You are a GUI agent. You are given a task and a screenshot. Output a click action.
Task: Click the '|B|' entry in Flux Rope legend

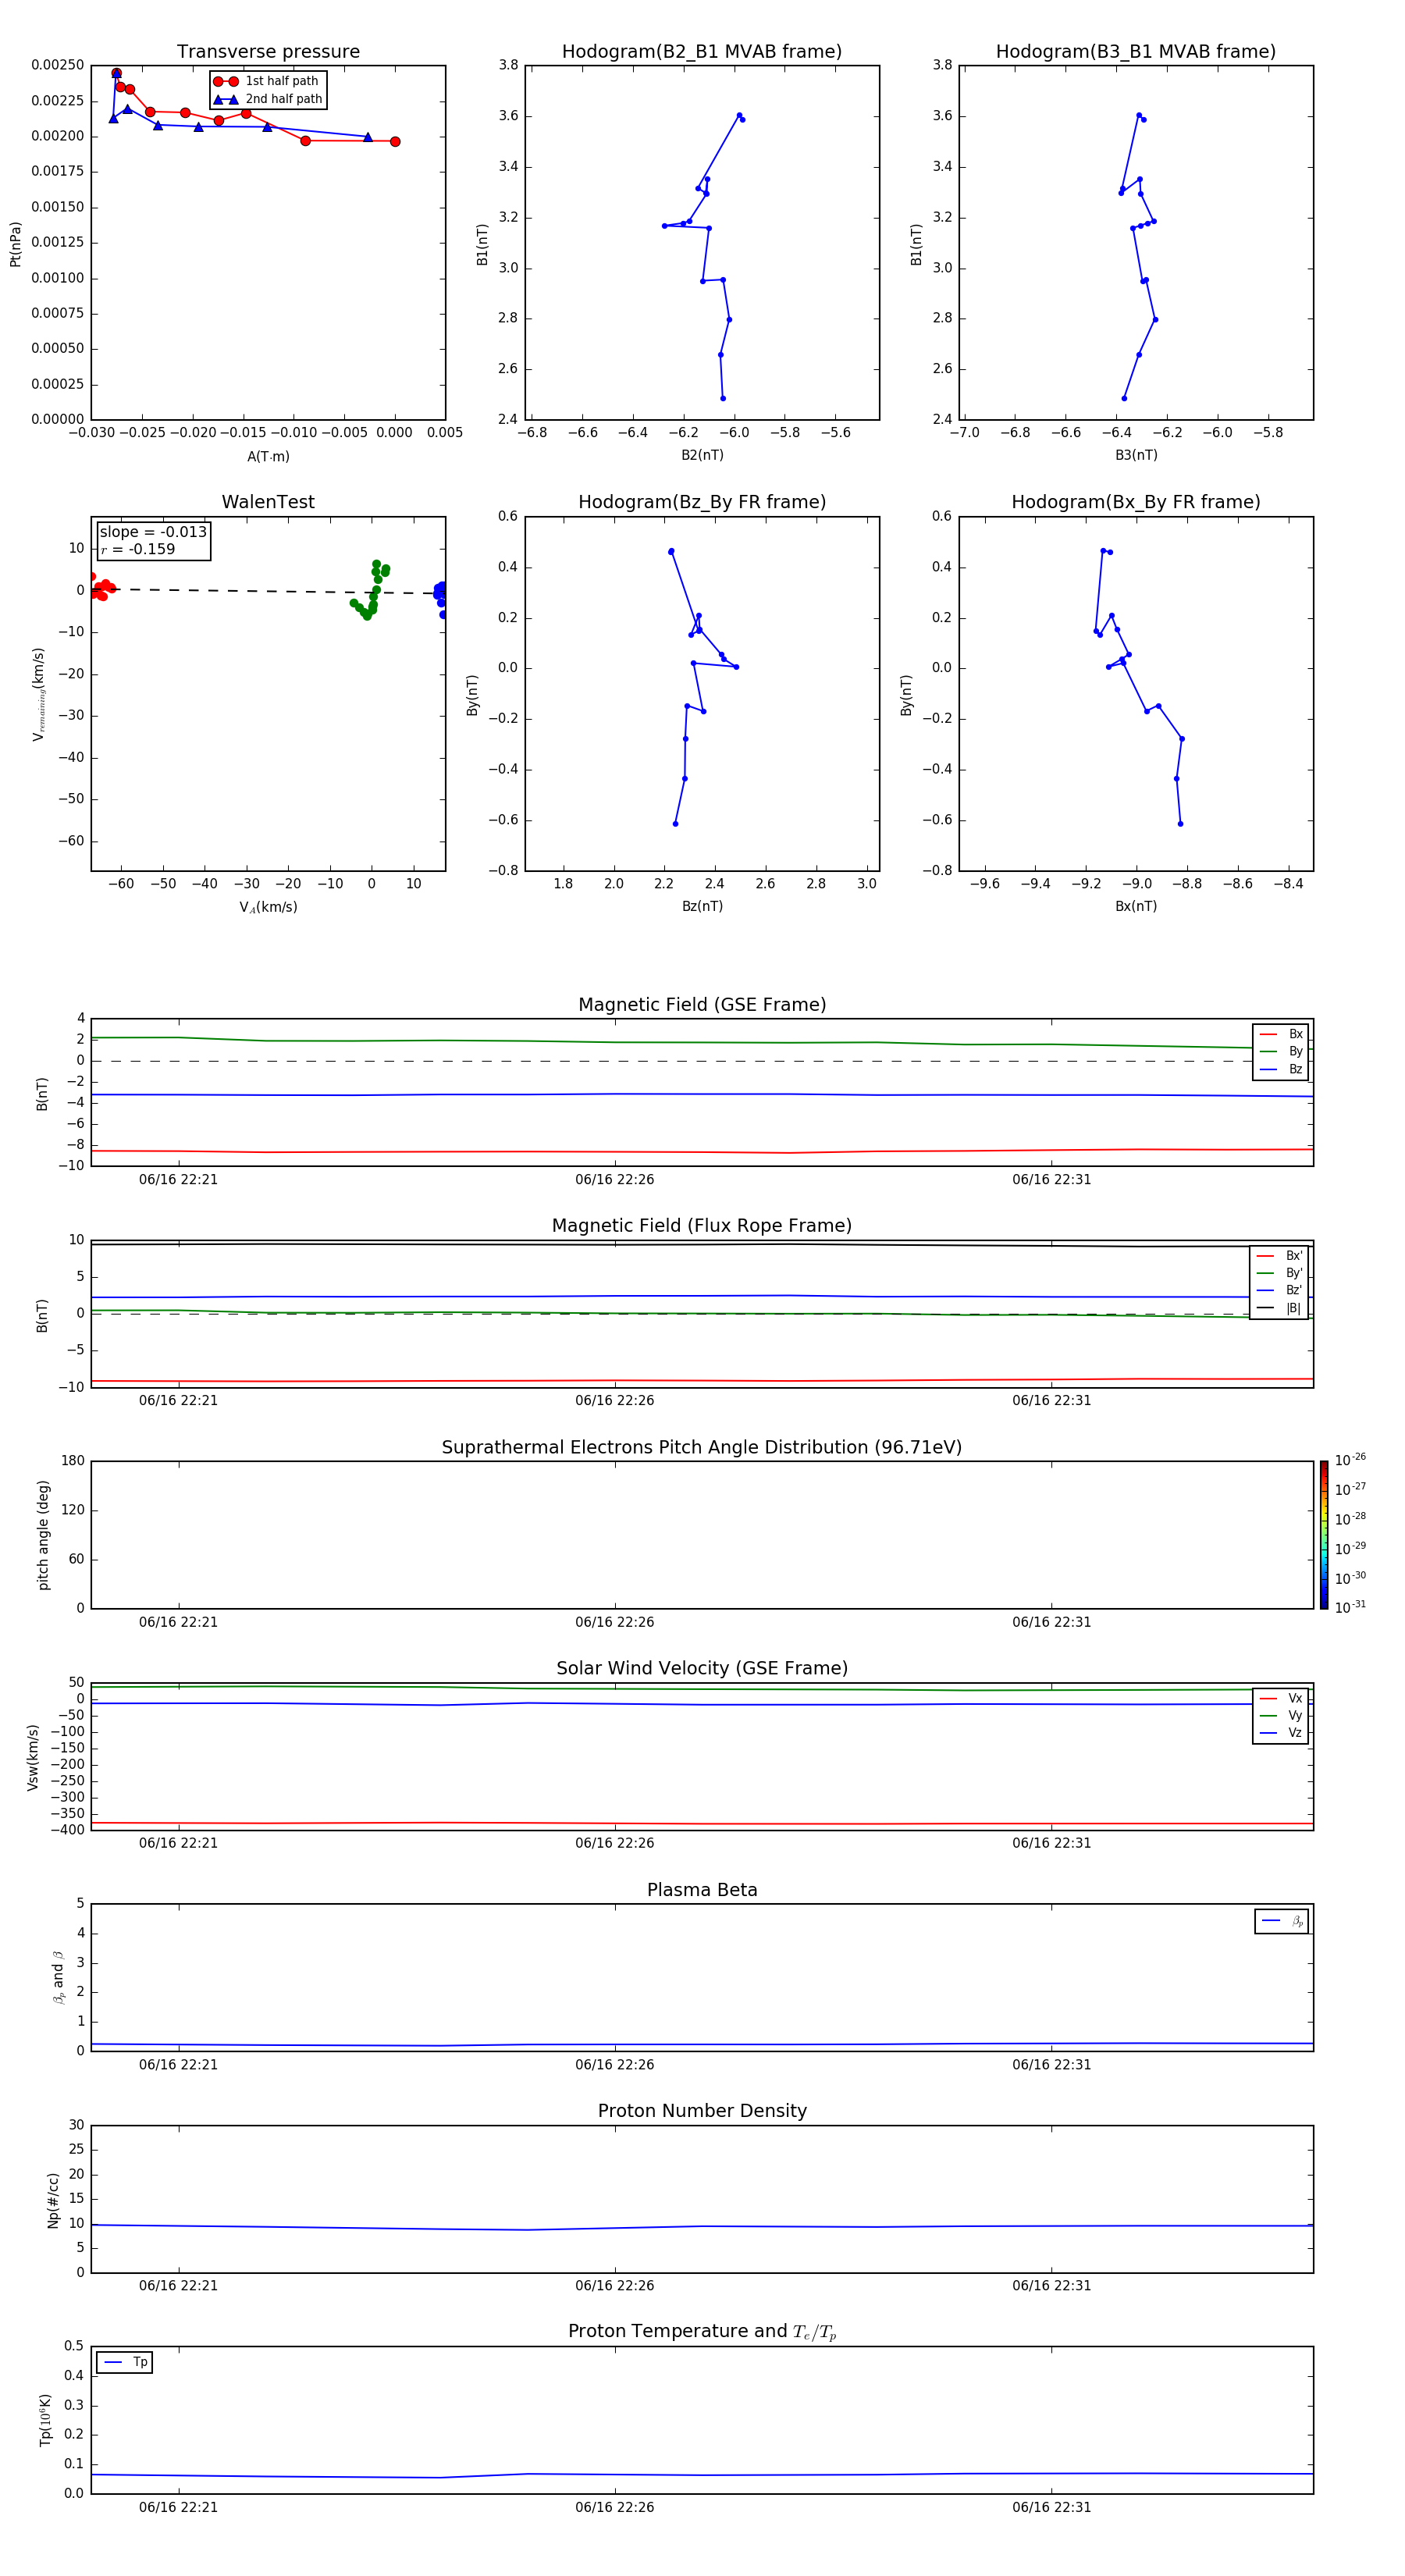(x=1279, y=1308)
